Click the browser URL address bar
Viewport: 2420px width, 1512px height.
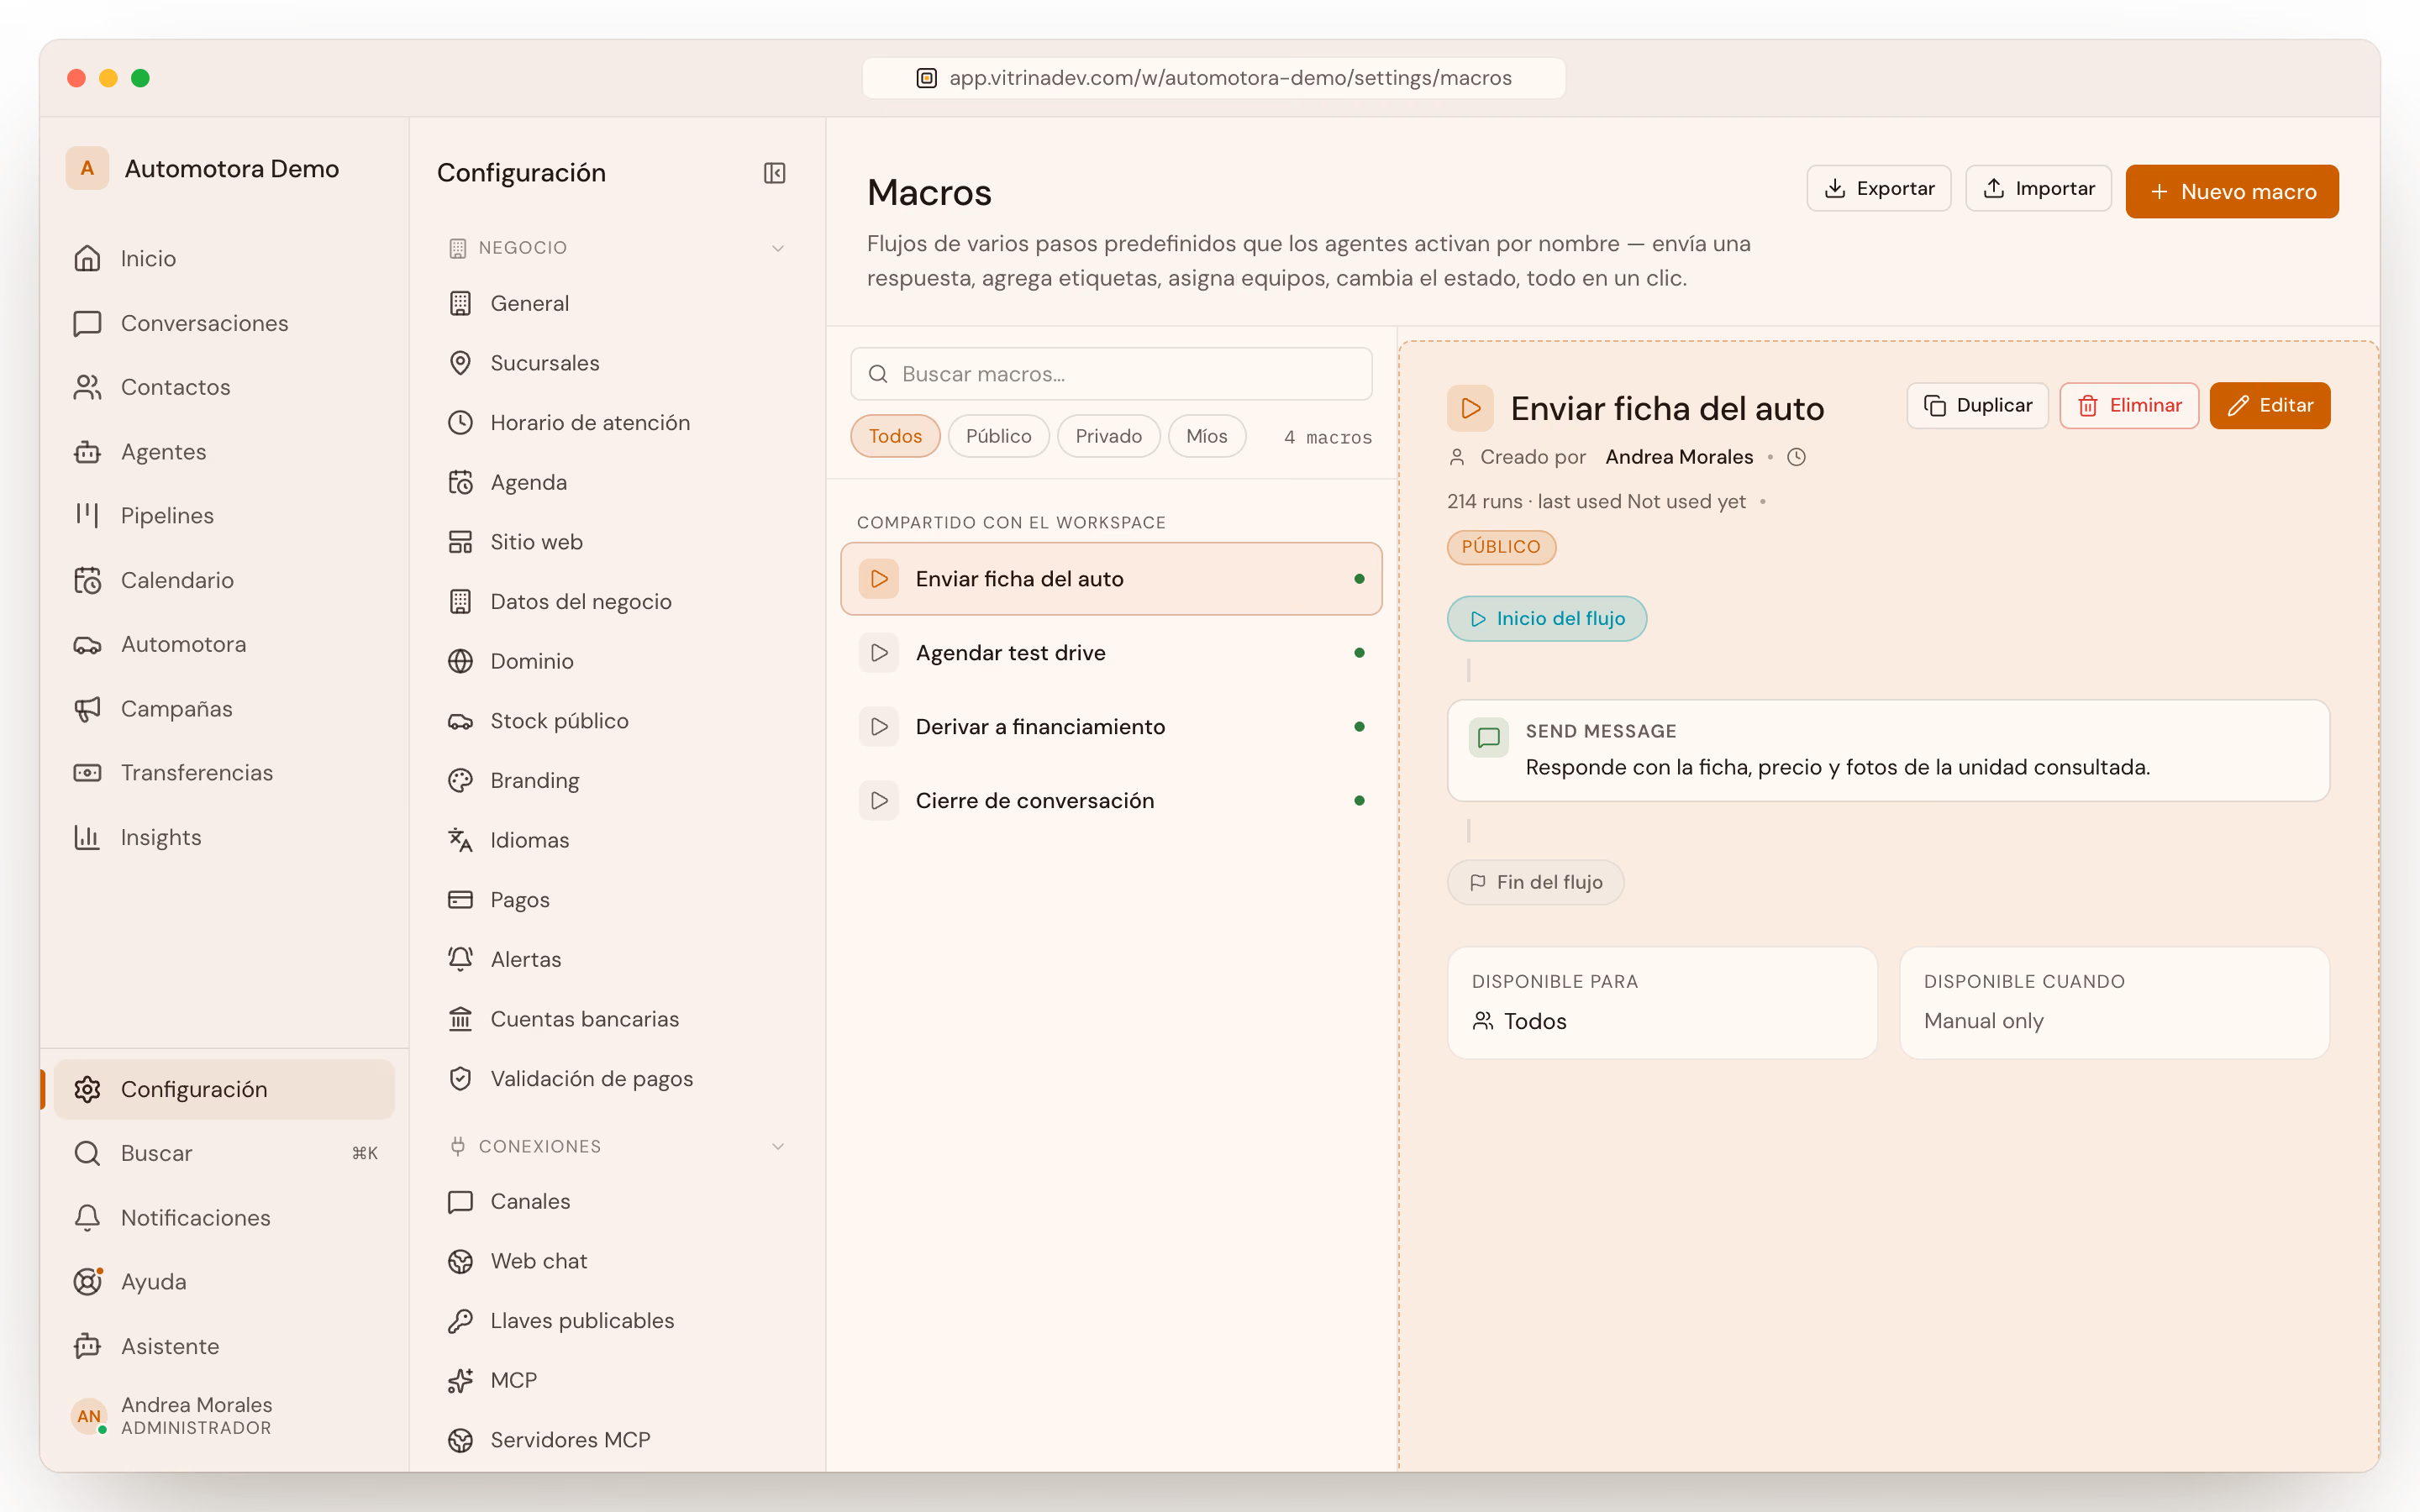tap(1214, 78)
